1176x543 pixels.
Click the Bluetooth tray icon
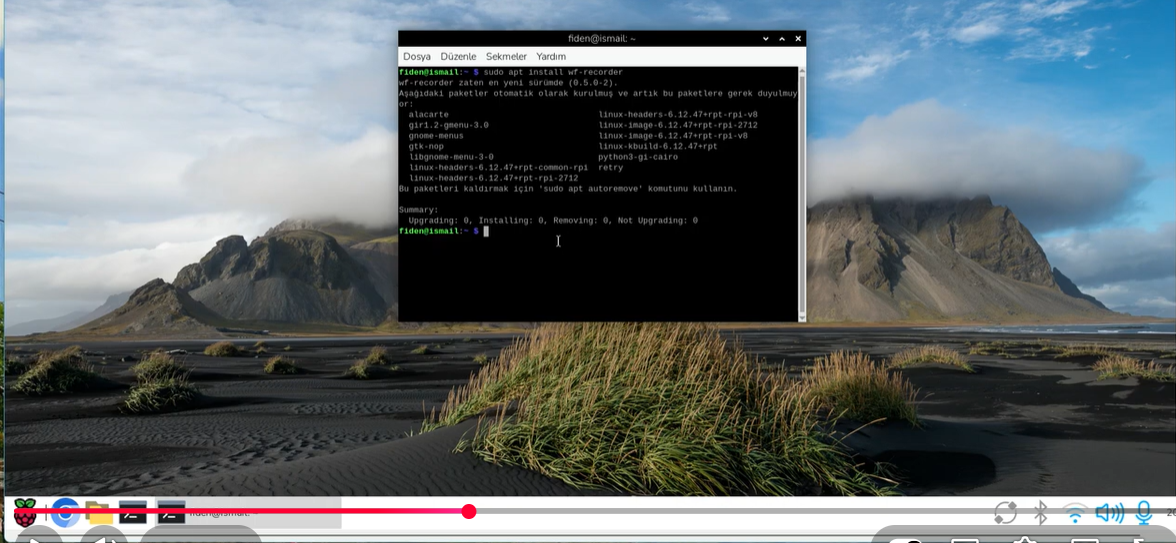1040,513
